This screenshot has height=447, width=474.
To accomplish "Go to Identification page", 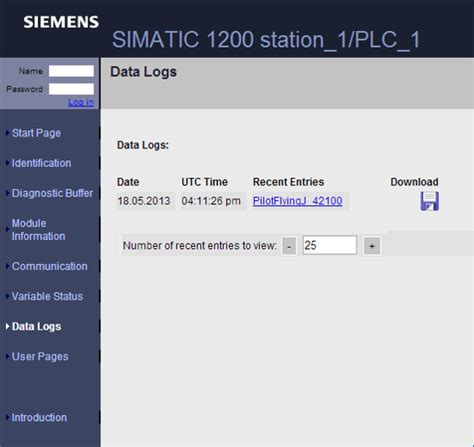I will point(41,163).
